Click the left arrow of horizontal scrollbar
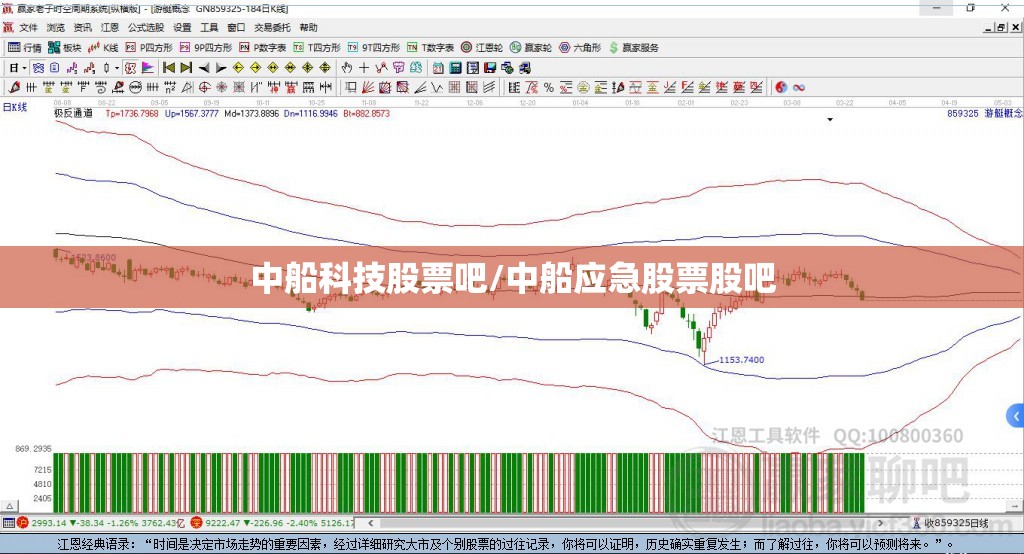The image size is (1024, 554). [x=370, y=523]
